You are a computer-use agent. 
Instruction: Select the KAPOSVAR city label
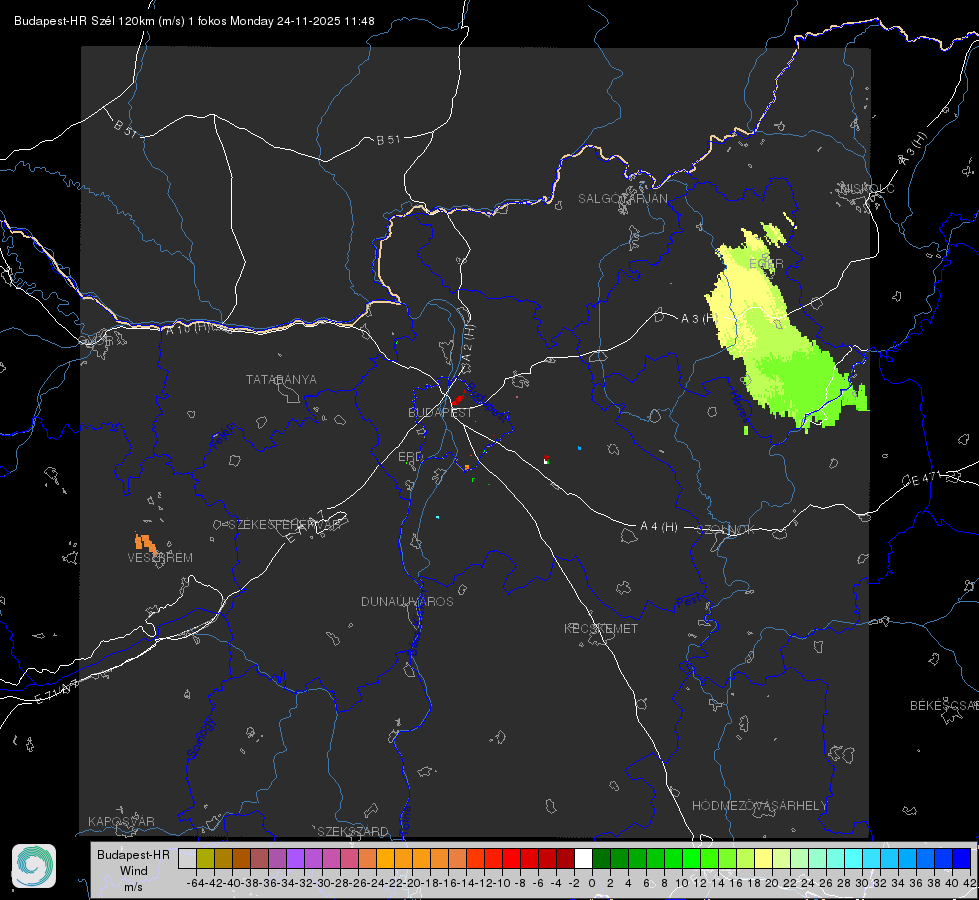click(121, 821)
